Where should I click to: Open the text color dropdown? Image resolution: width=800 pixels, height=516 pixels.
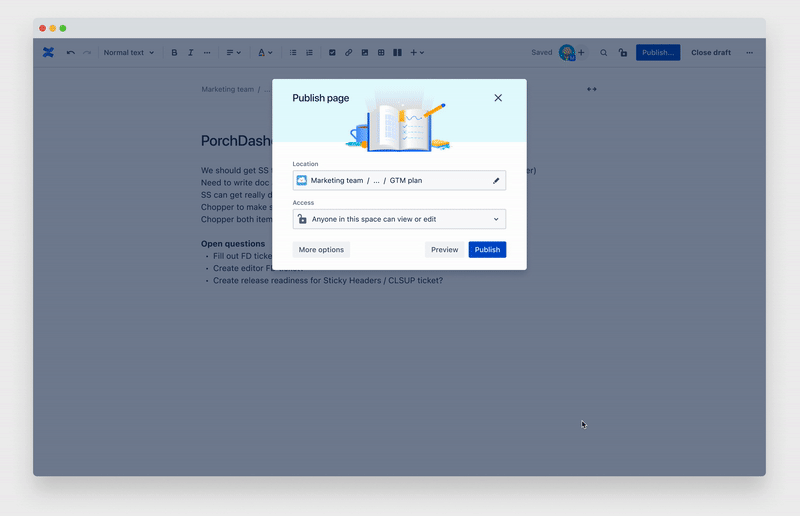pos(265,53)
